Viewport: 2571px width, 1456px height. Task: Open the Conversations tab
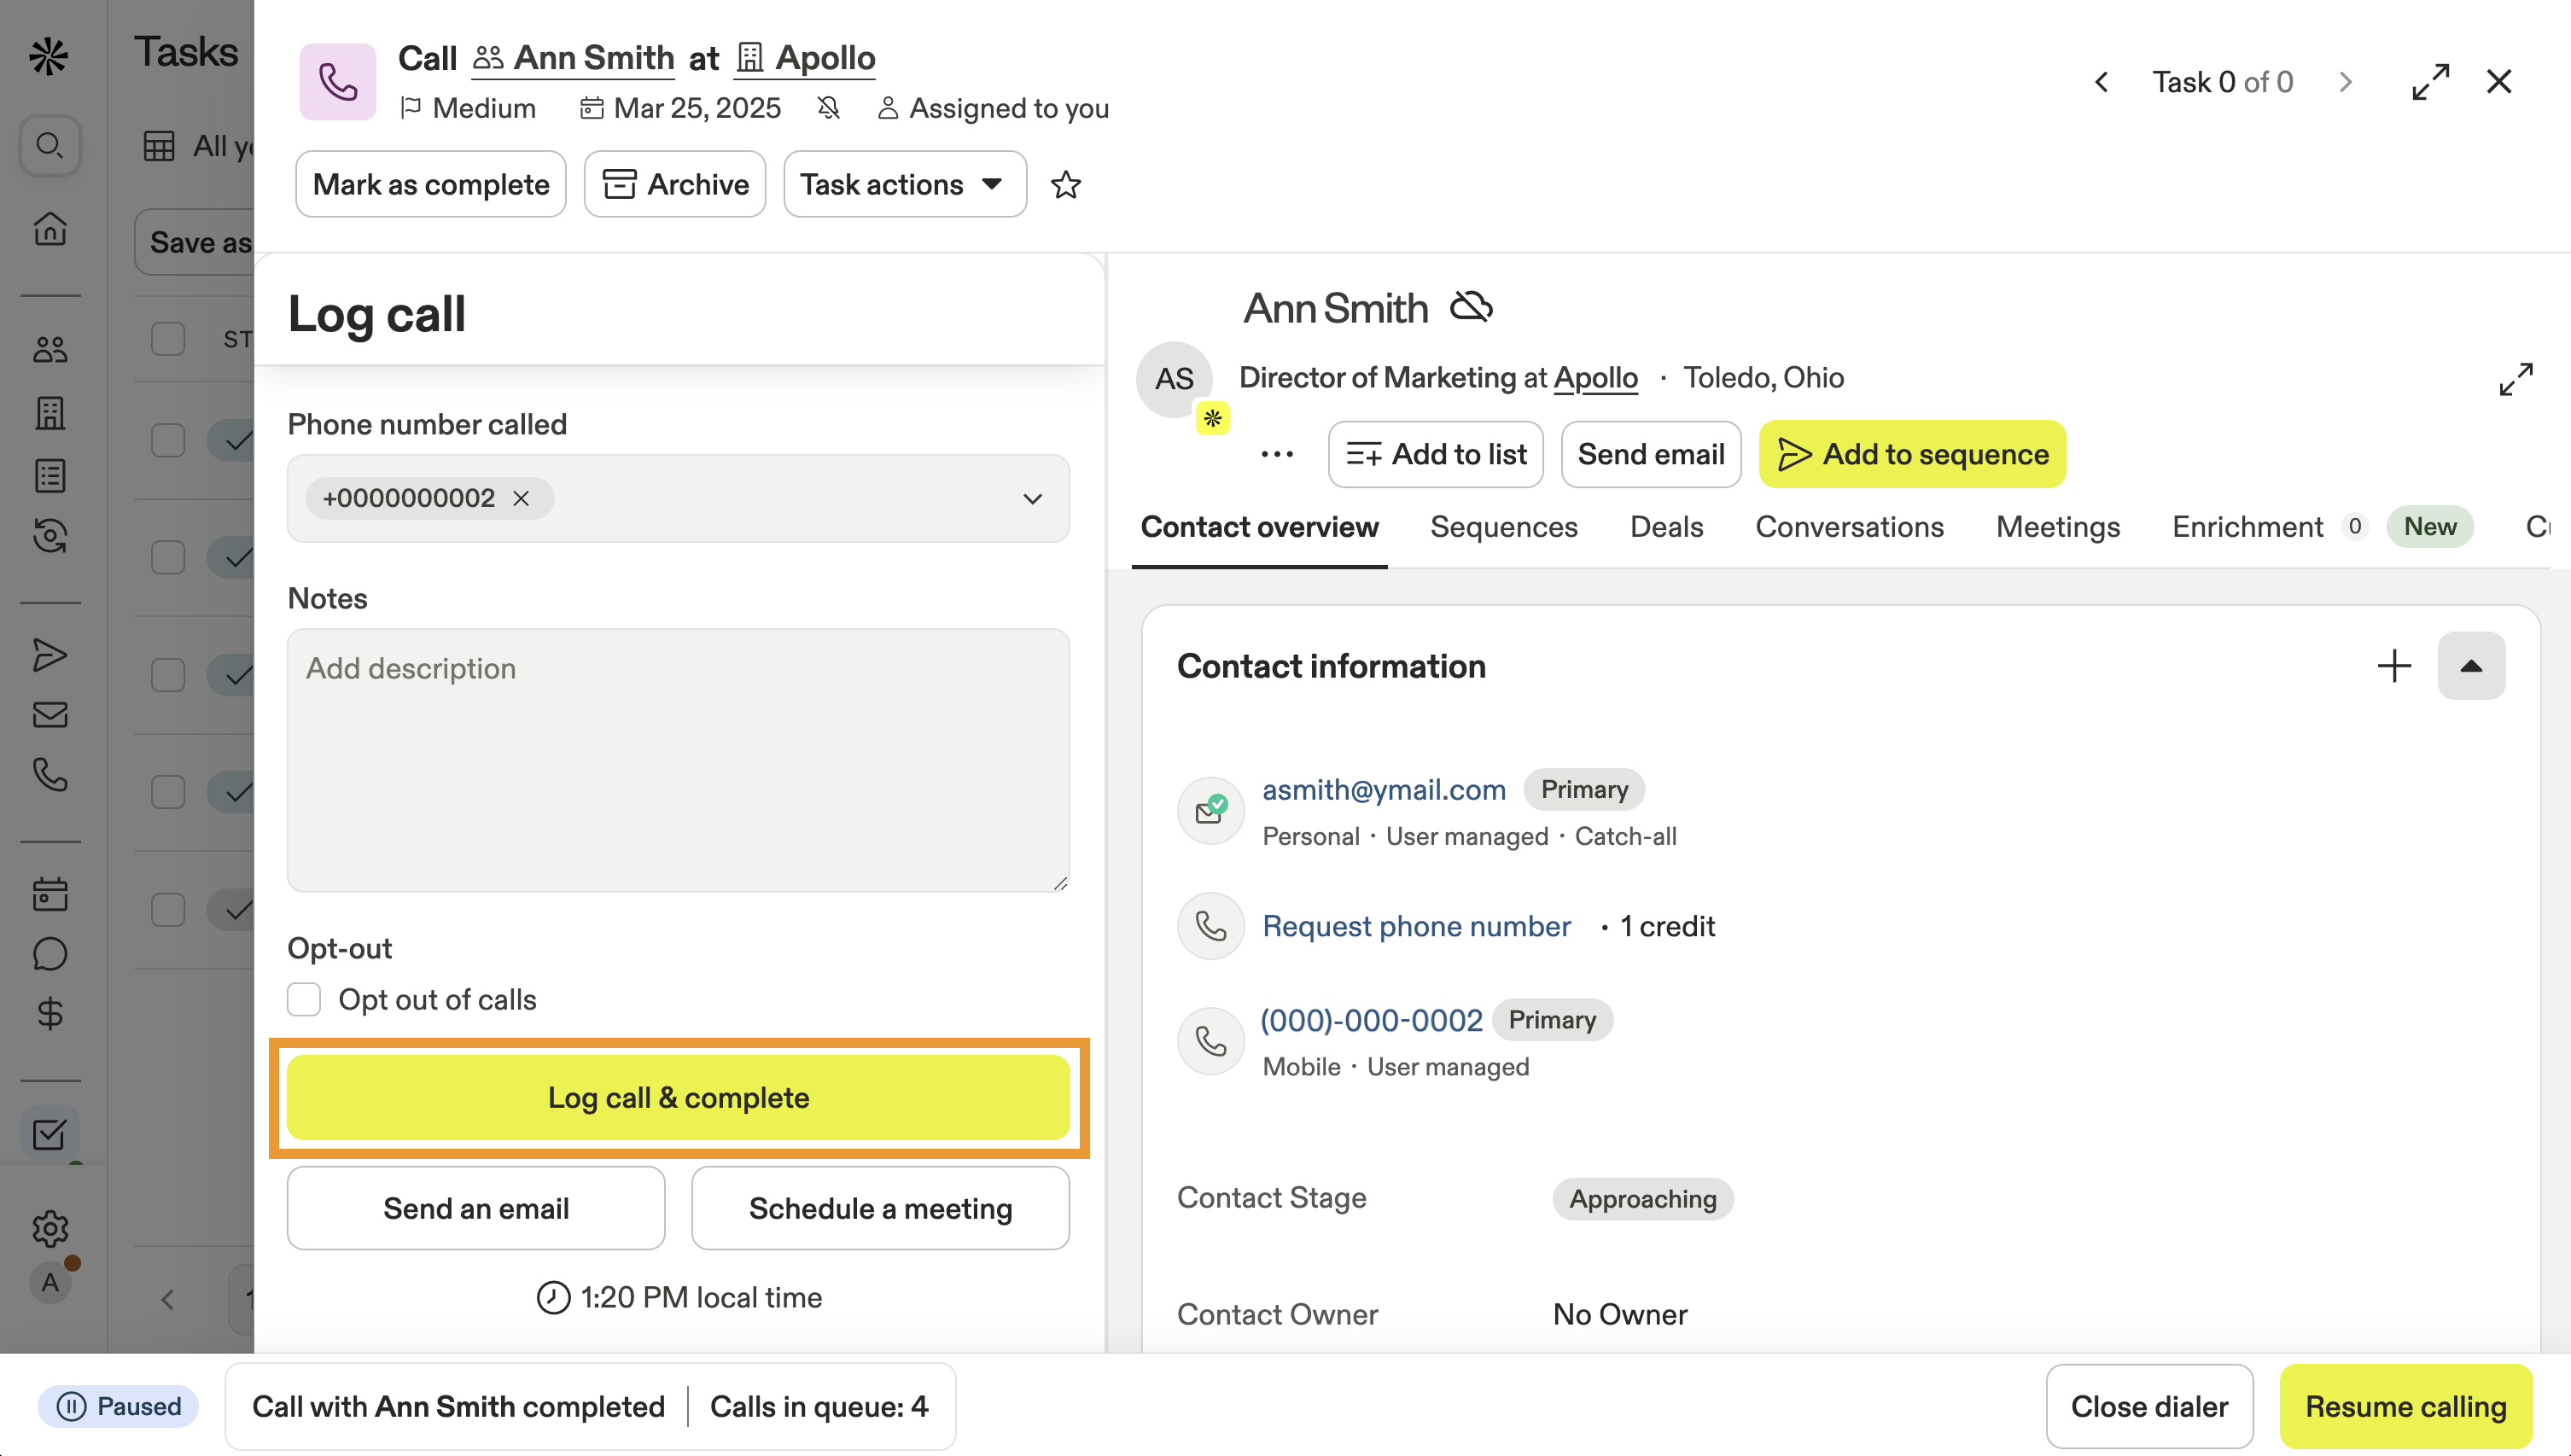(1849, 527)
